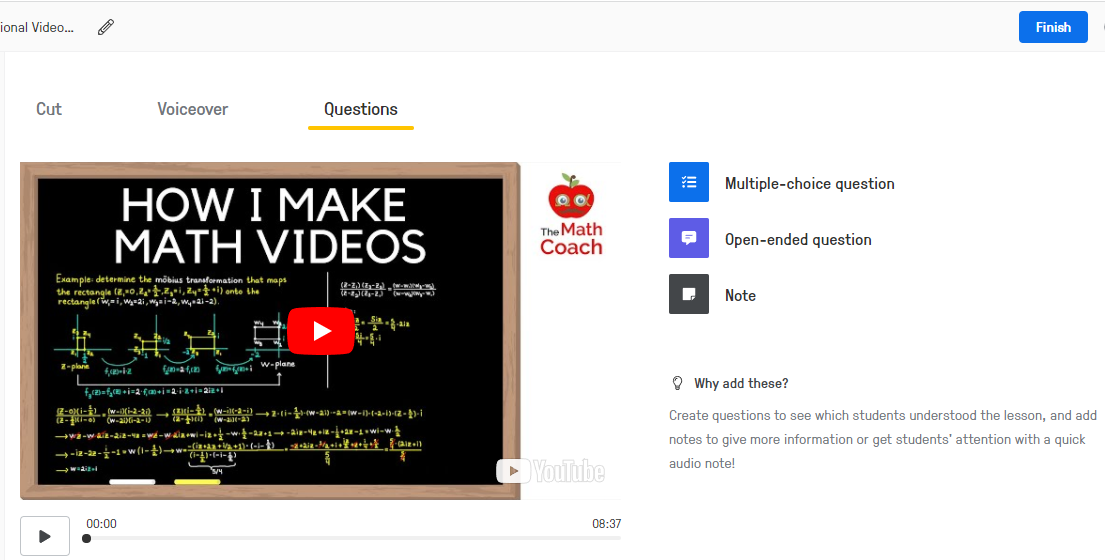The width and height of the screenshot is (1105, 560).
Task: Click the open-ended question speech bubble icon
Action: point(689,238)
